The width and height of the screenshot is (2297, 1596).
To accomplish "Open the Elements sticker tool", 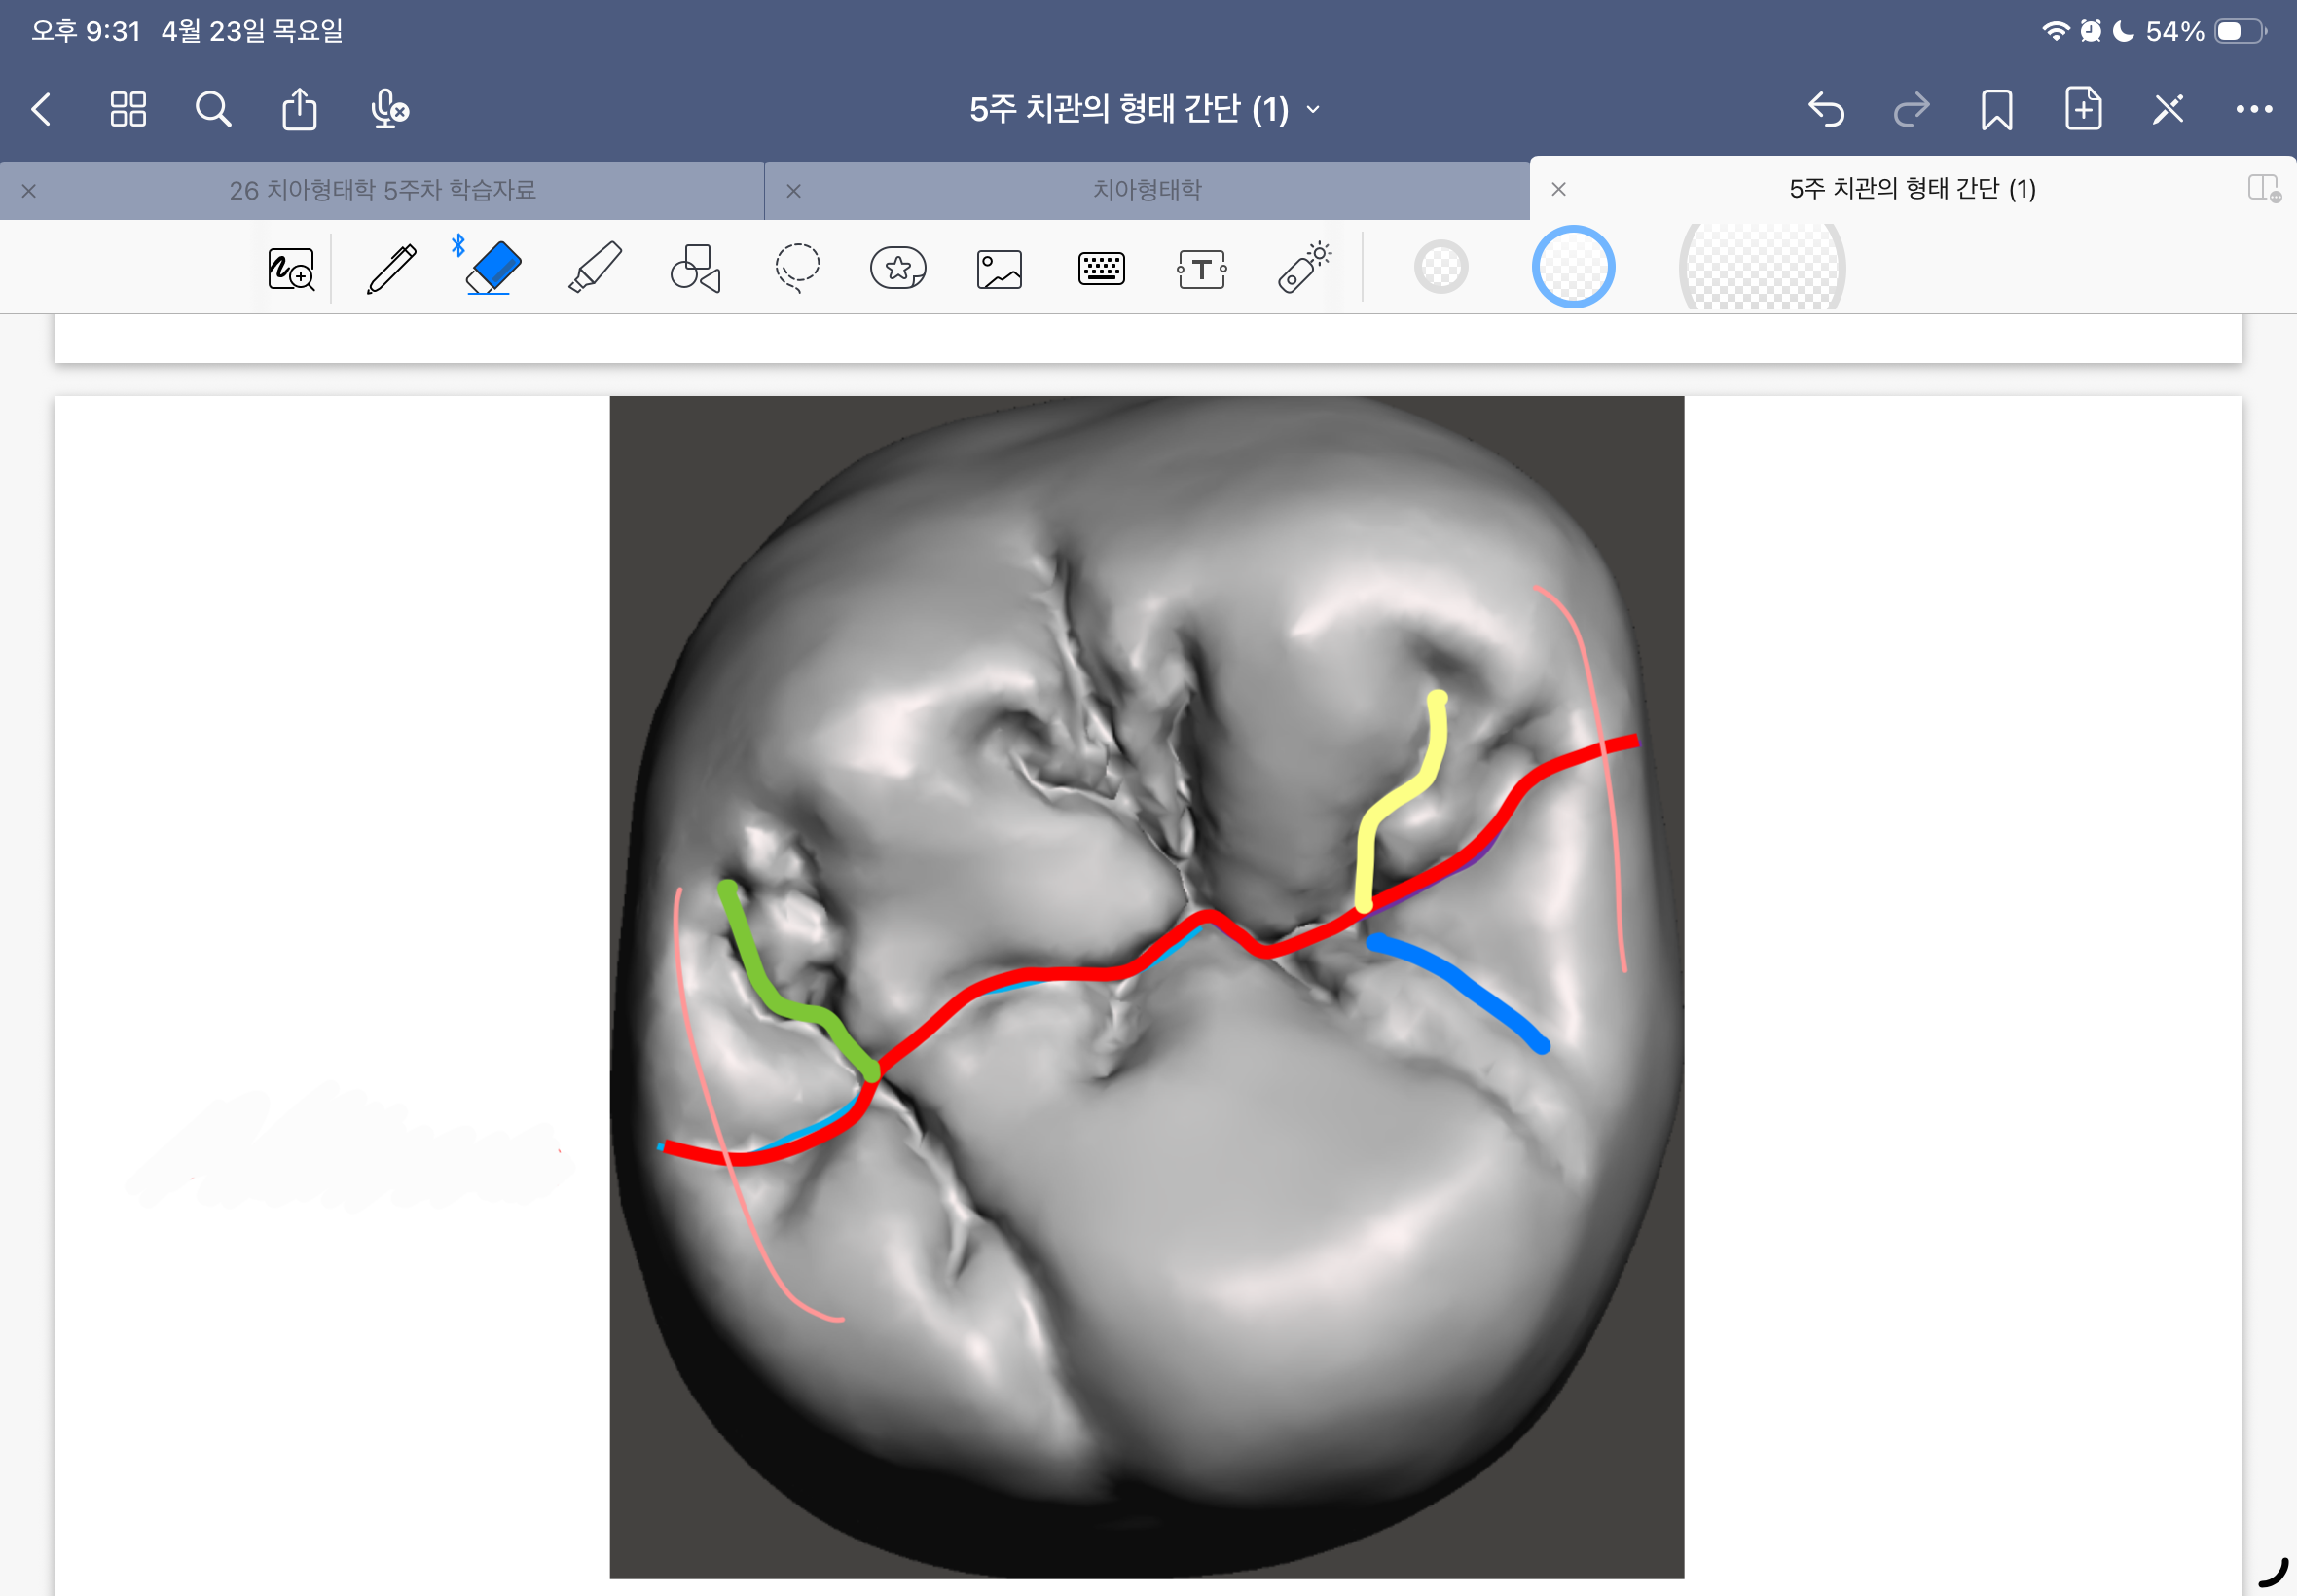I will pyautogui.click(x=898, y=269).
